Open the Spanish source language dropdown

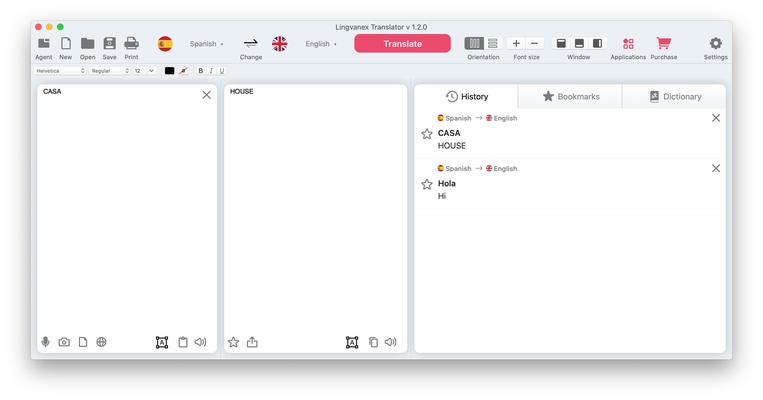point(206,44)
